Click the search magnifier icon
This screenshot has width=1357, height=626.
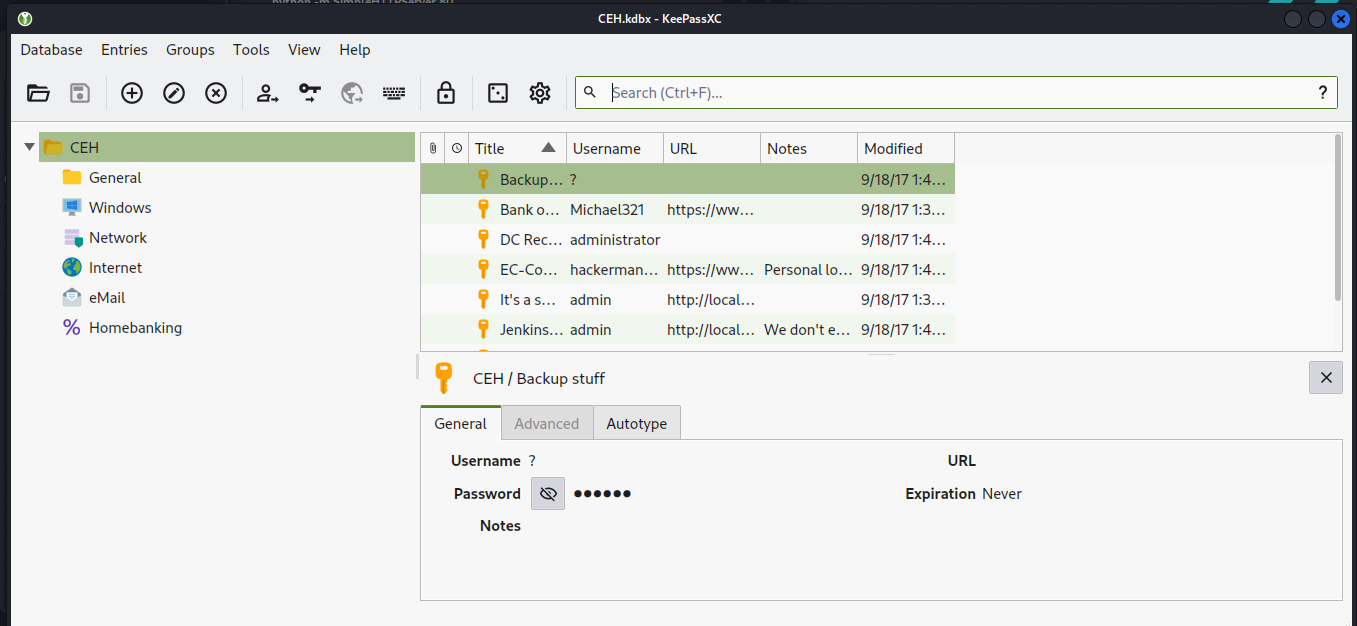pyautogui.click(x=590, y=92)
